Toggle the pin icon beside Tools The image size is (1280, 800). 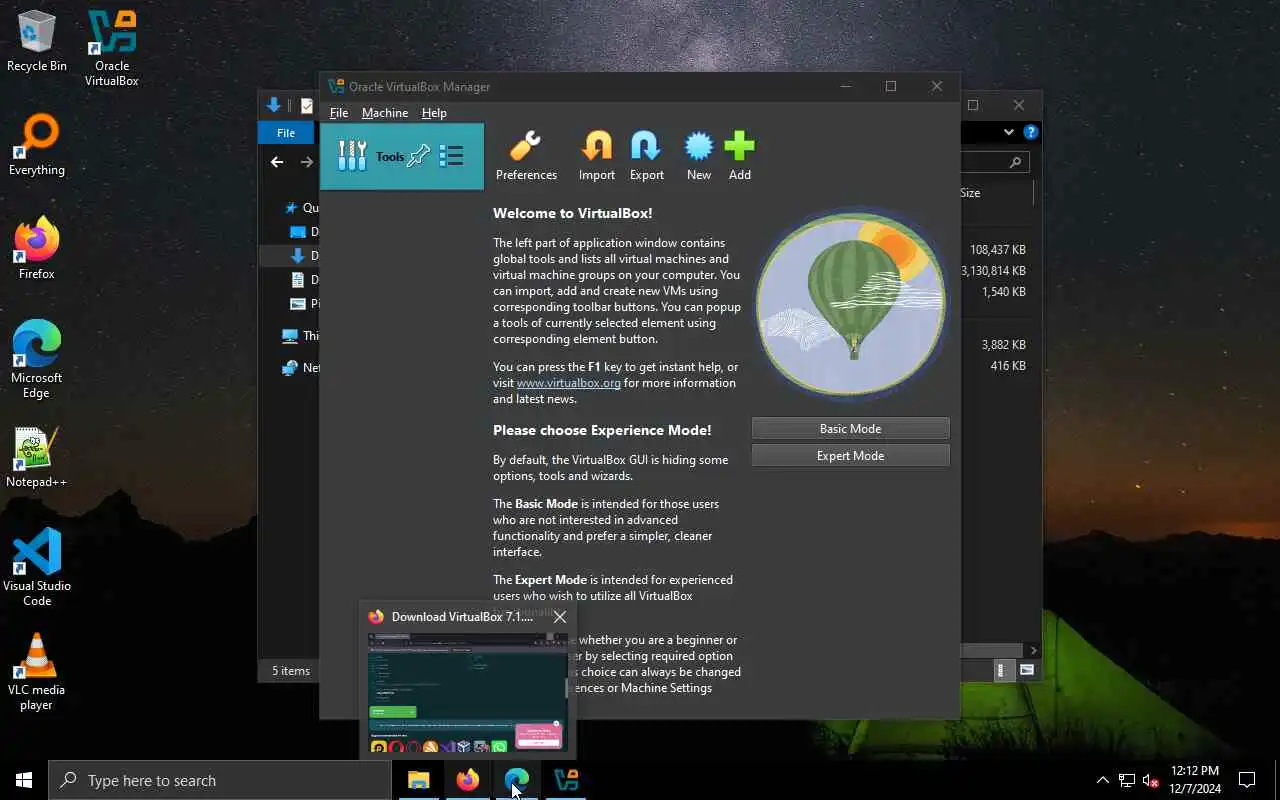[x=419, y=156]
